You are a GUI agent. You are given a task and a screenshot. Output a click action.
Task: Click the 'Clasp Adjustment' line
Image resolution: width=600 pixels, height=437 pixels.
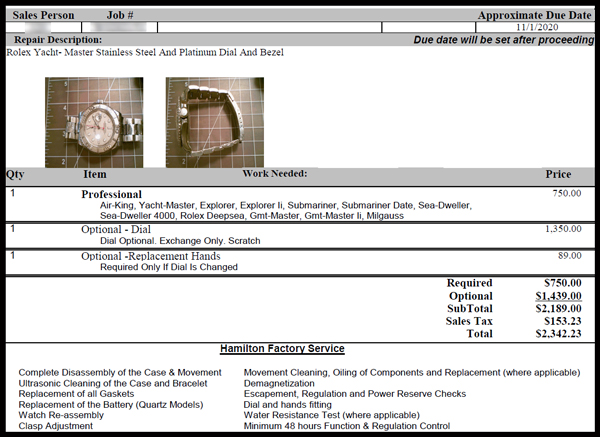coord(55,426)
